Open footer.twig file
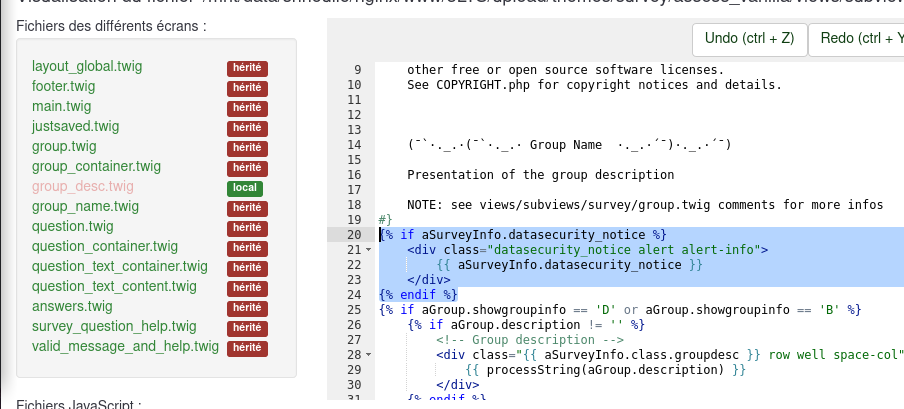The width and height of the screenshot is (904, 409). [x=63, y=87]
